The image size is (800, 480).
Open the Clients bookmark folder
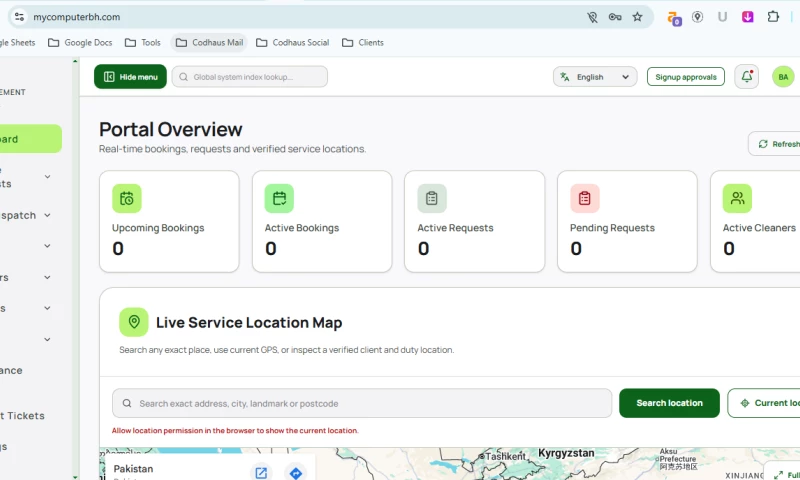click(363, 43)
